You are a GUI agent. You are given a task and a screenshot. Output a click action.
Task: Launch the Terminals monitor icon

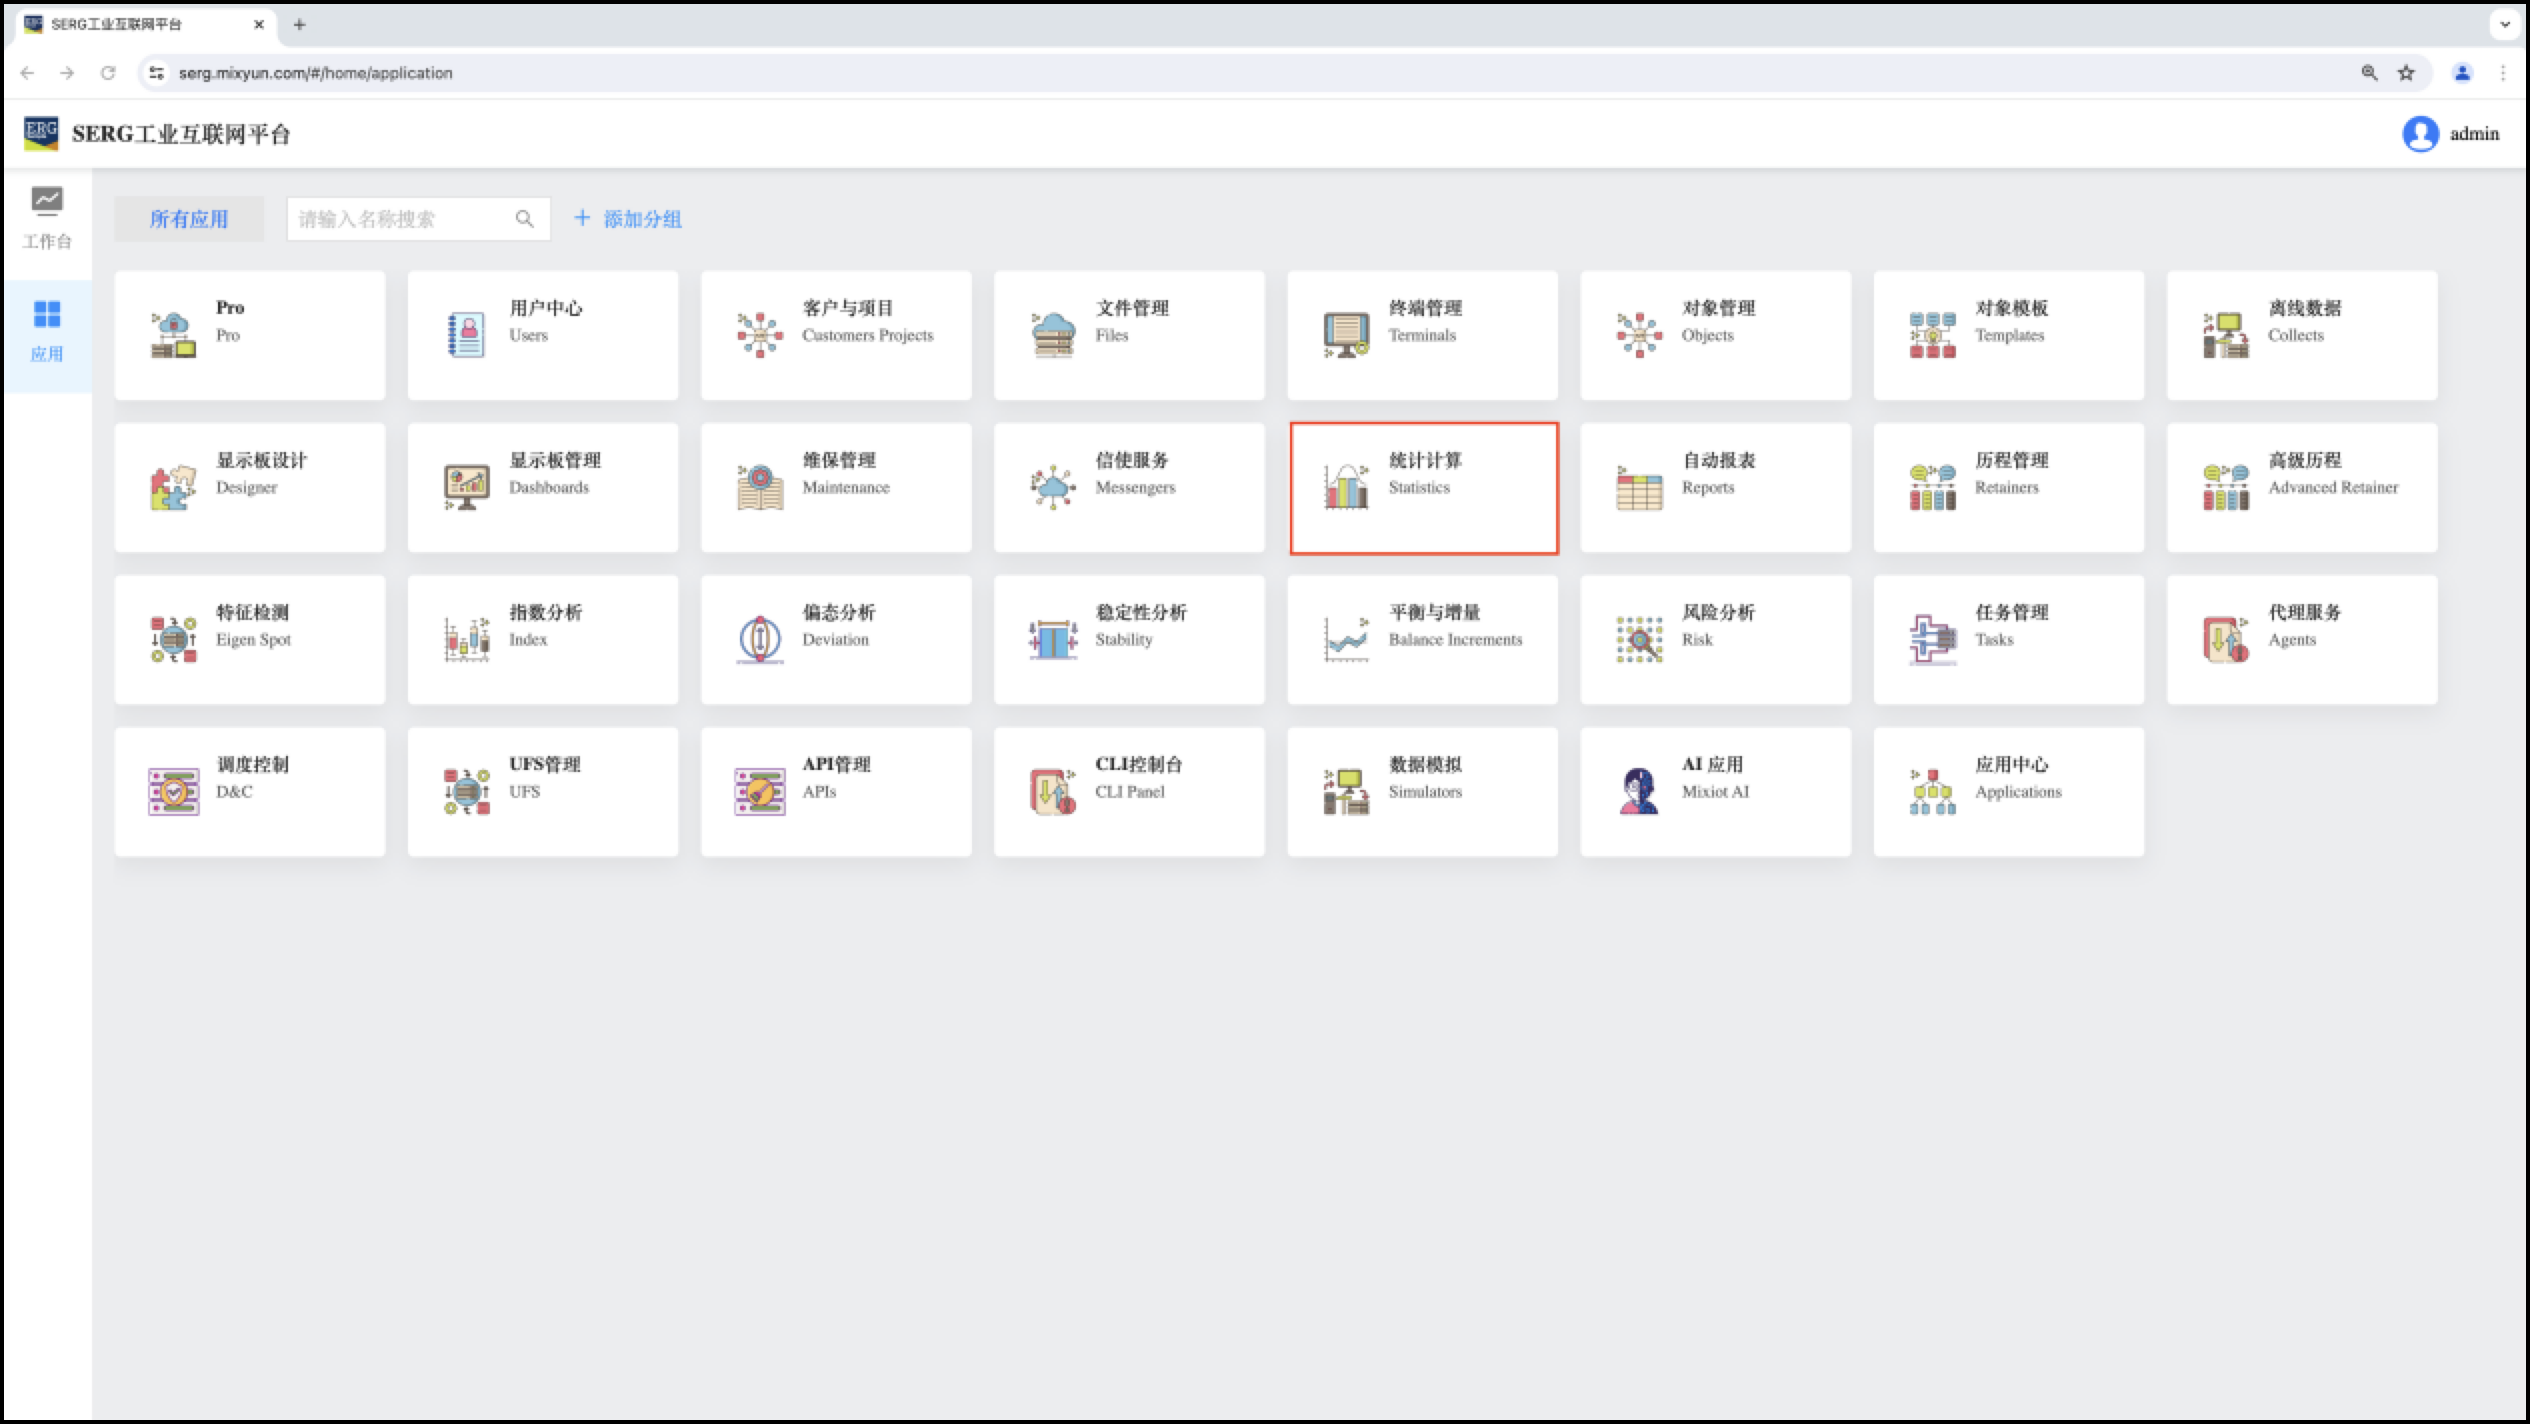1346,335
